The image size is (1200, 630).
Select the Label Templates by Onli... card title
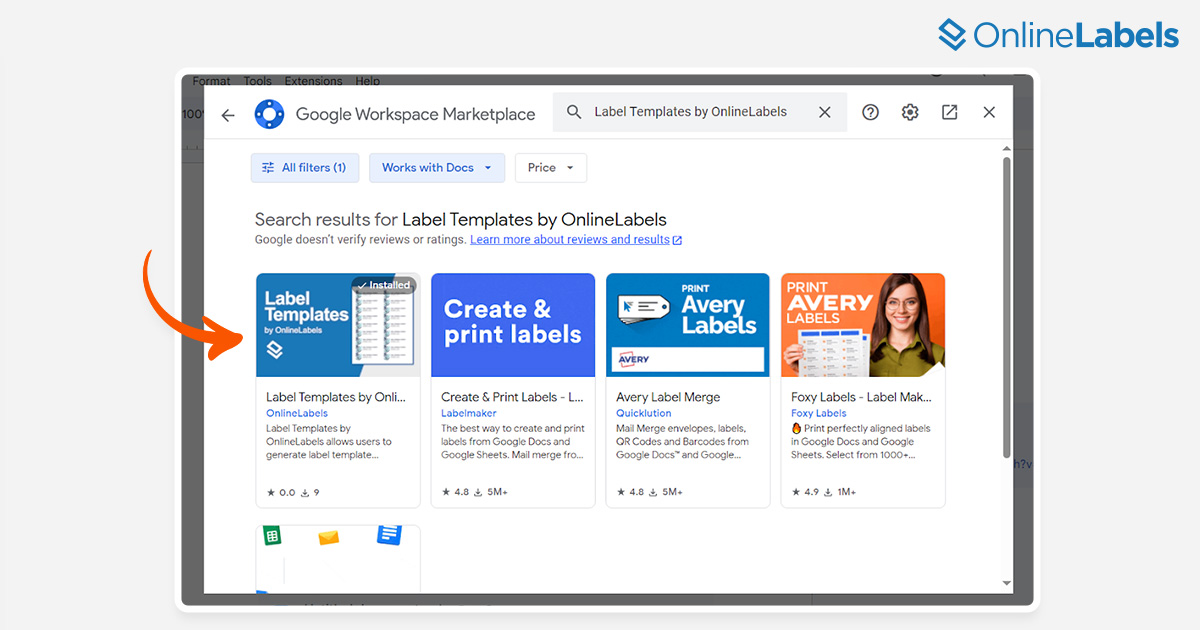[336, 397]
